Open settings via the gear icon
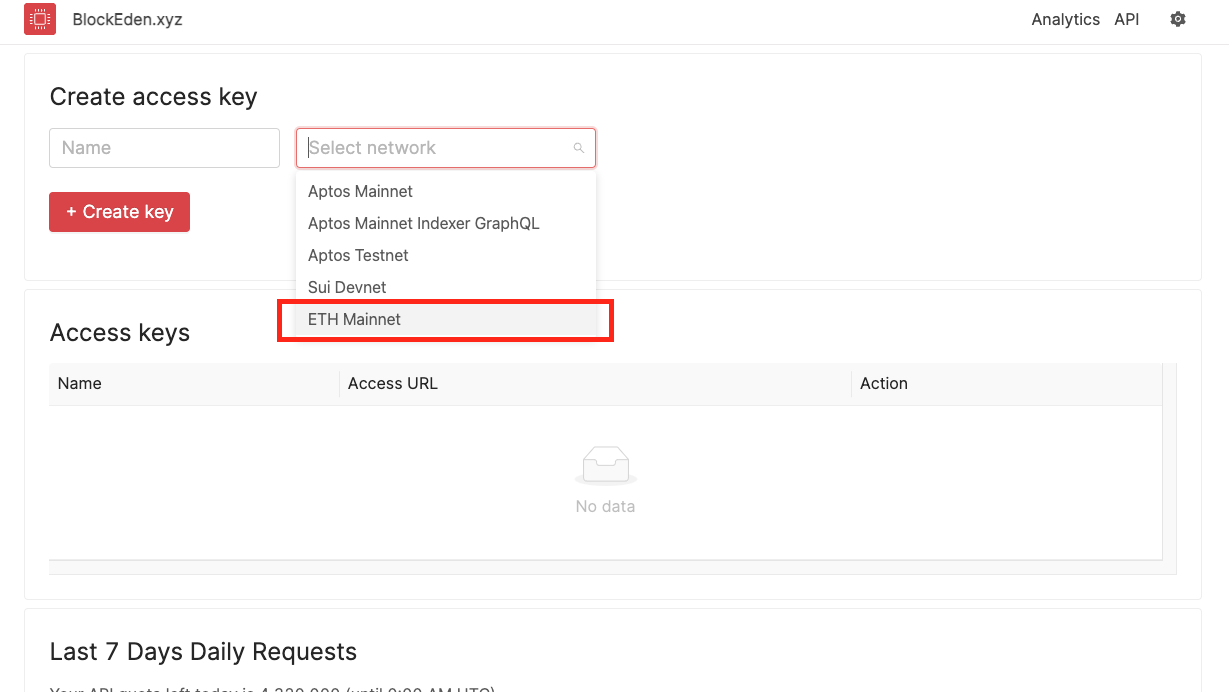1229x692 pixels. coord(1178,19)
